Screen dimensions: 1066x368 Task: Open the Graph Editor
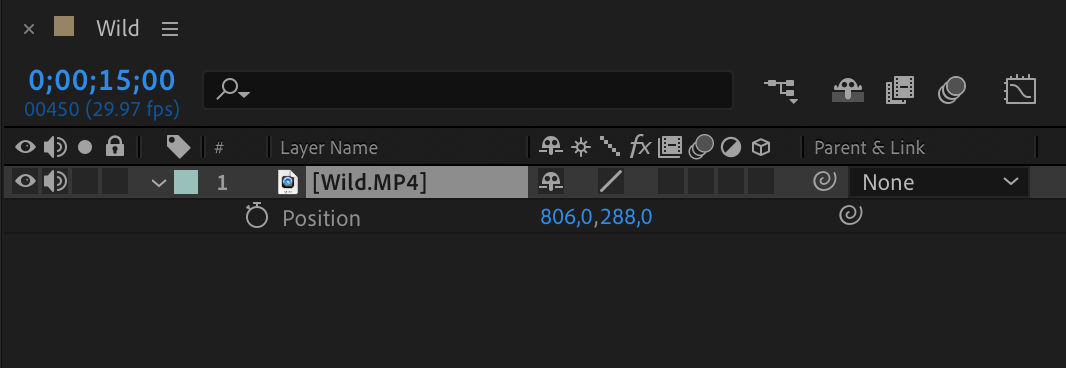coord(1020,90)
